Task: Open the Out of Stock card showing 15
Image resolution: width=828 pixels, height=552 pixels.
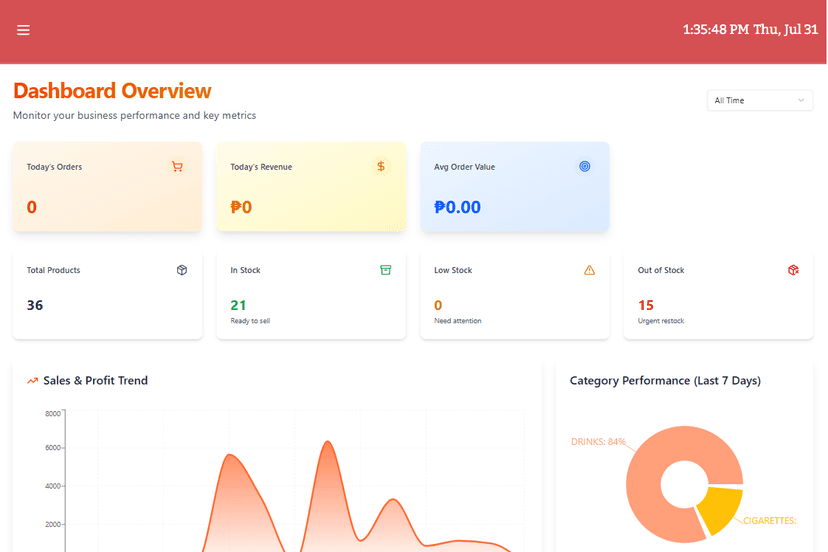Action: [x=718, y=296]
